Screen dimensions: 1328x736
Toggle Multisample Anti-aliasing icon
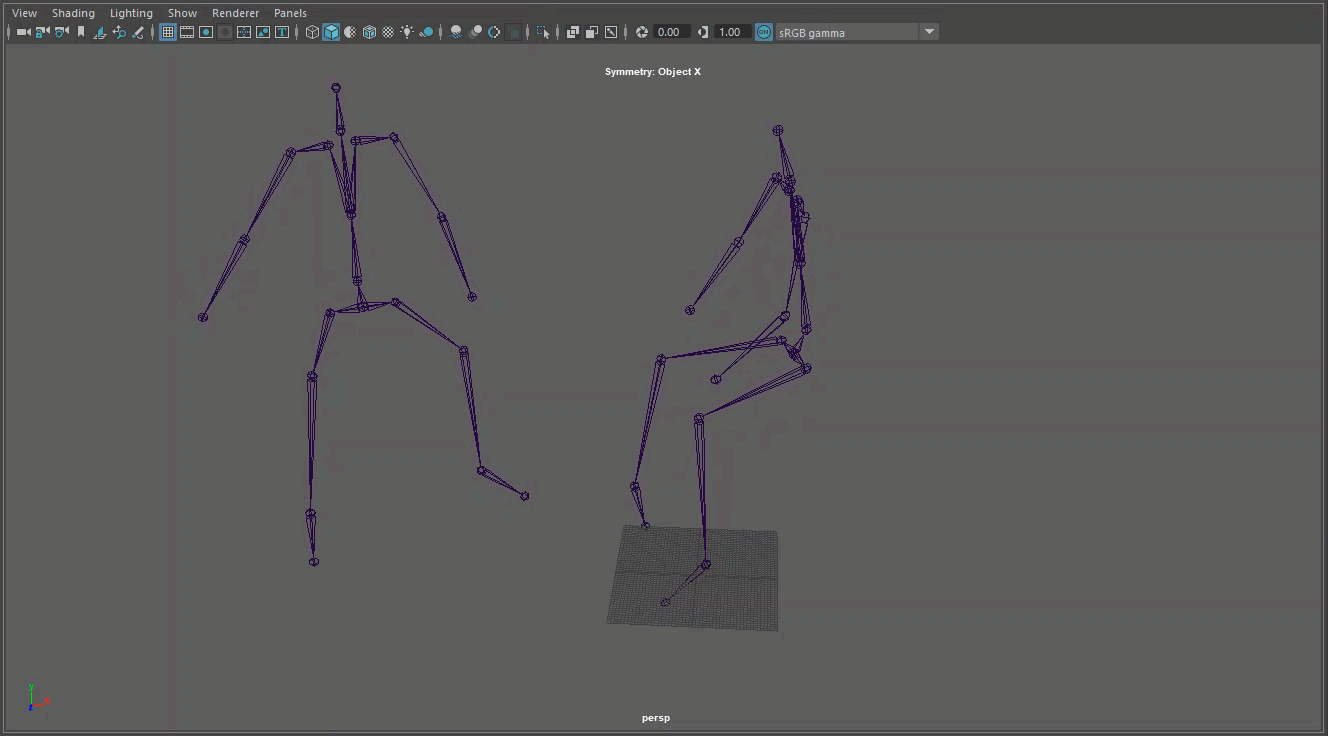[x=494, y=32]
